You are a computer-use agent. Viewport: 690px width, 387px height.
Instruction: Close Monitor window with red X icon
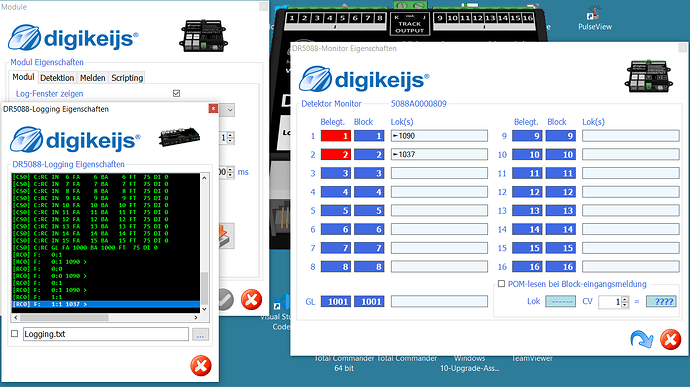[x=671, y=340]
